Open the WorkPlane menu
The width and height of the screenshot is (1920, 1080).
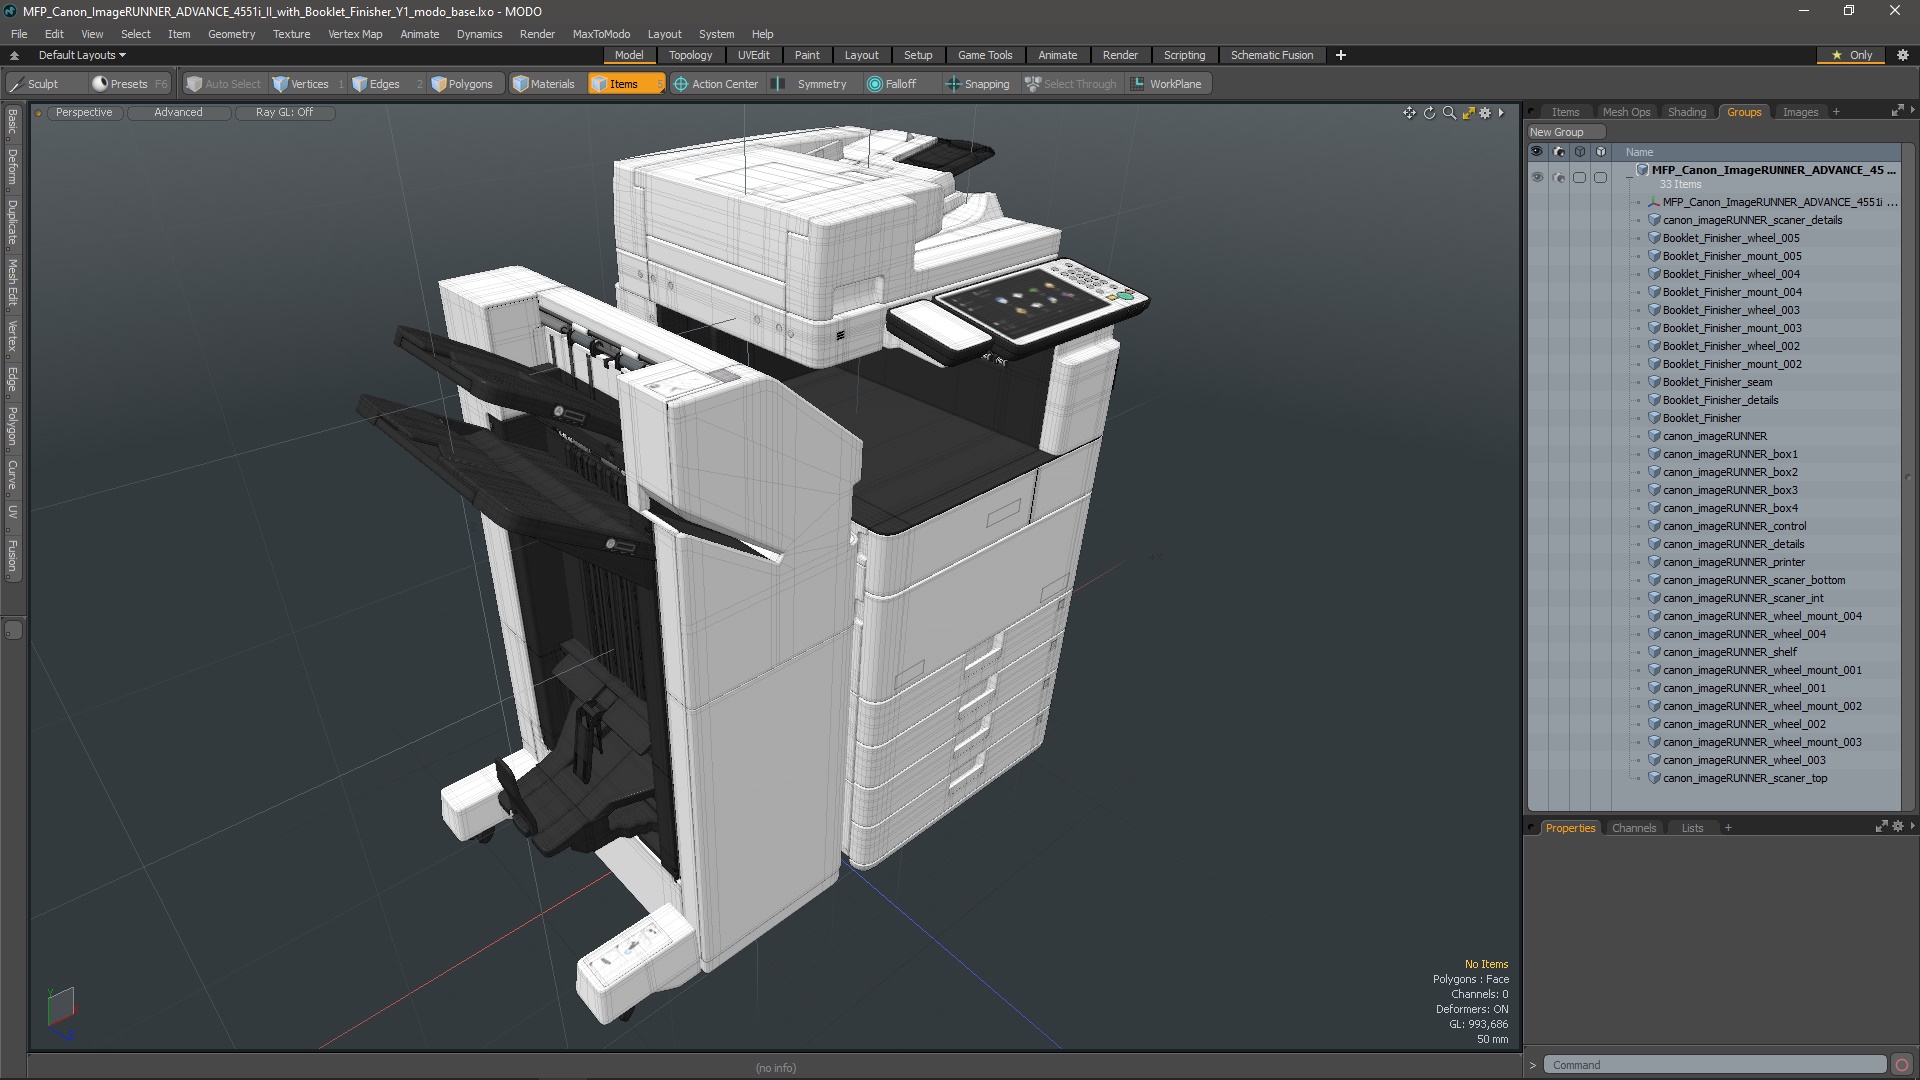pyautogui.click(x=1166, y=84)
